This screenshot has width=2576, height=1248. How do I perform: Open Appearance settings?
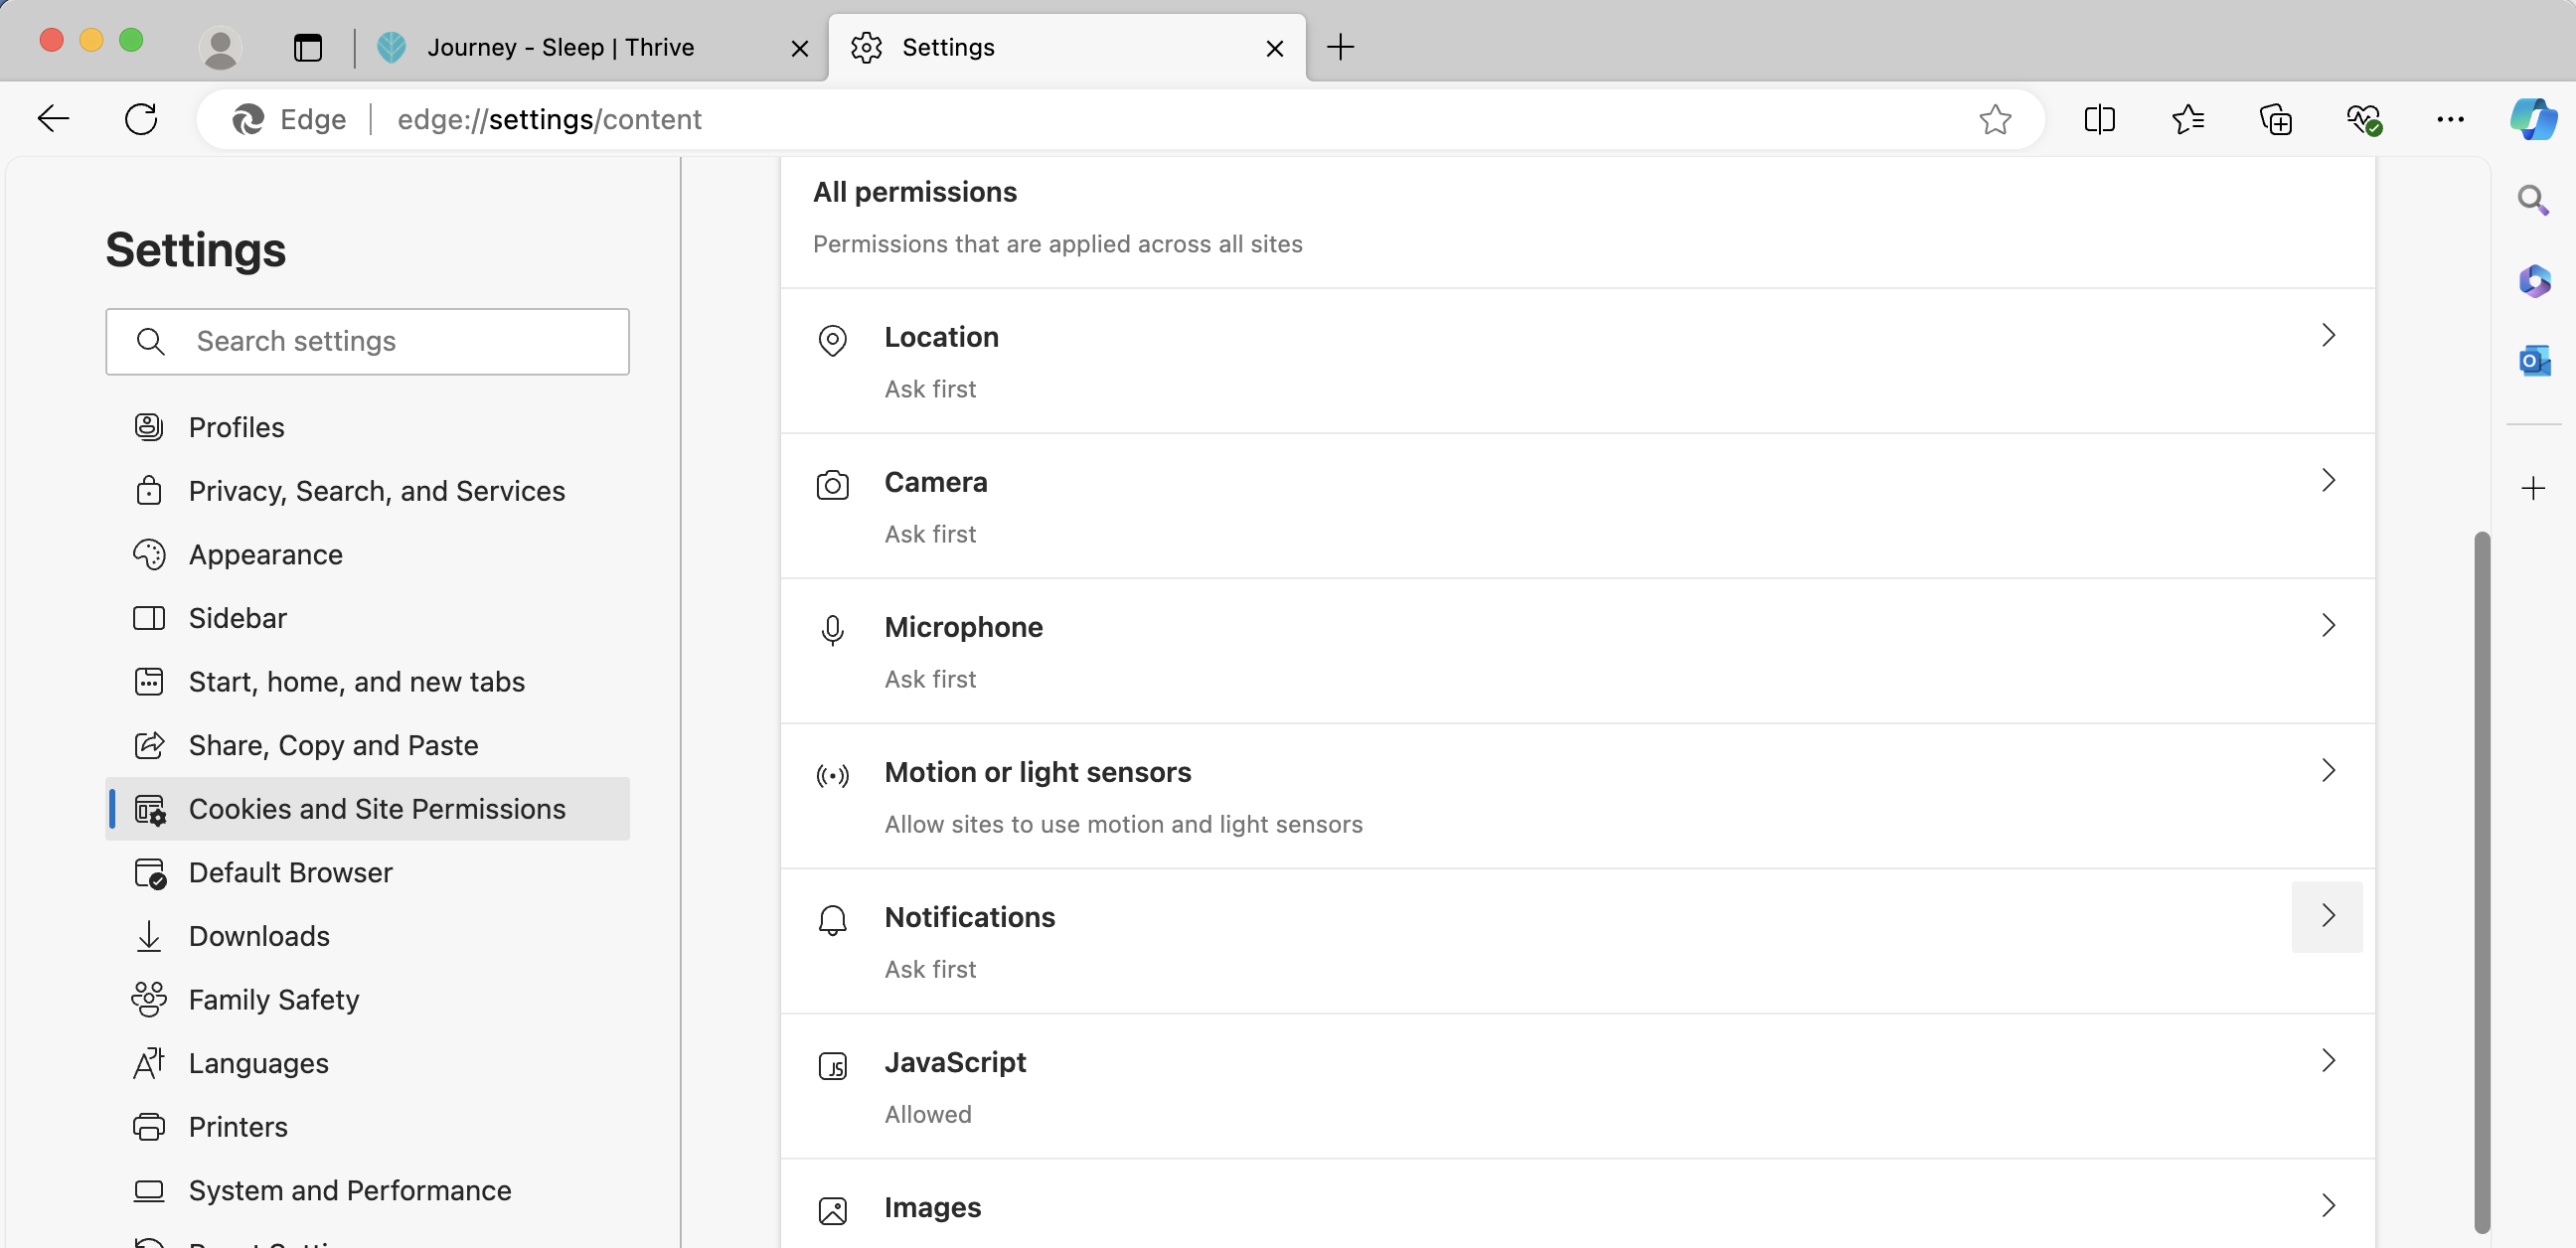coord(367,554)
